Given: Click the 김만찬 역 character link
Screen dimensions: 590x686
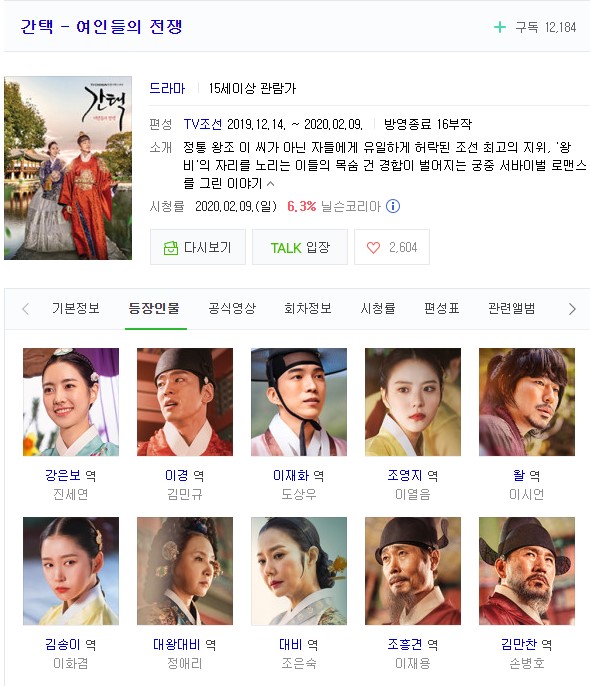Looking at the screenshot, I should tap(527, 644).
